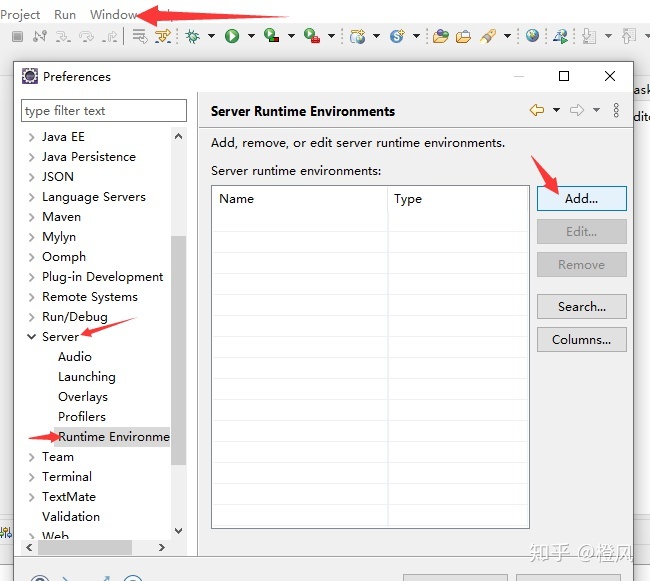Click the Previous Annotation toolbar icon

click(x=628, y=36)
